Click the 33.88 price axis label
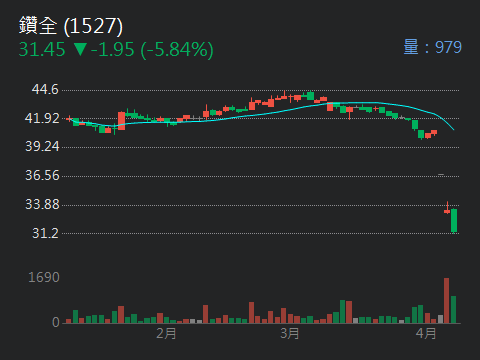 pyautogui.click(x=42, y=204)
